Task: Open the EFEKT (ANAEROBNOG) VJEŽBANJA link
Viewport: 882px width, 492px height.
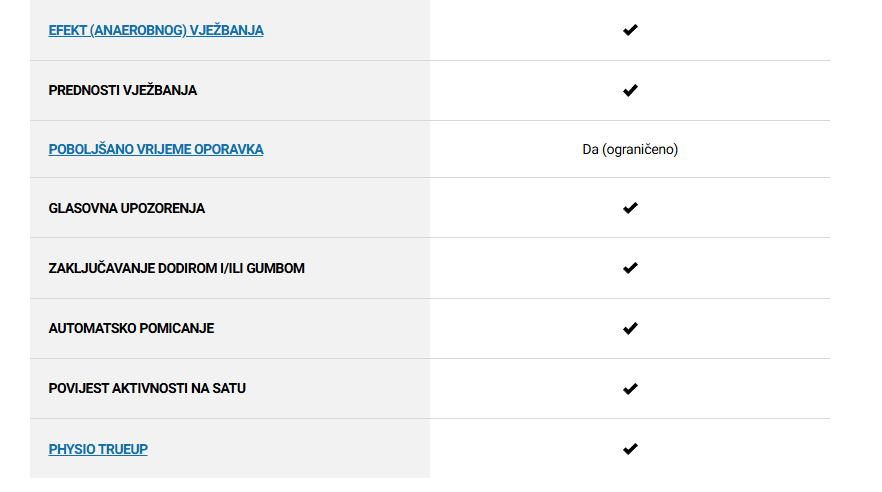Action: [x=156, y=30]
